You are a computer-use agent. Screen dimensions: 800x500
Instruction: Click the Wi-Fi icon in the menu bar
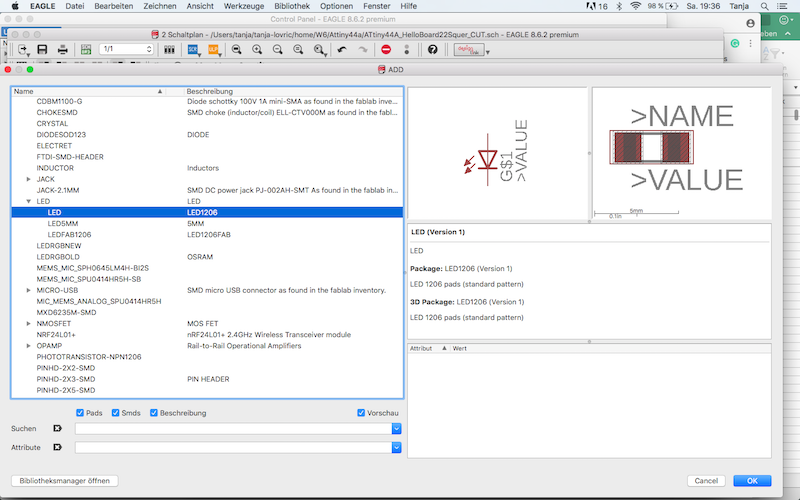click(635, 6)
